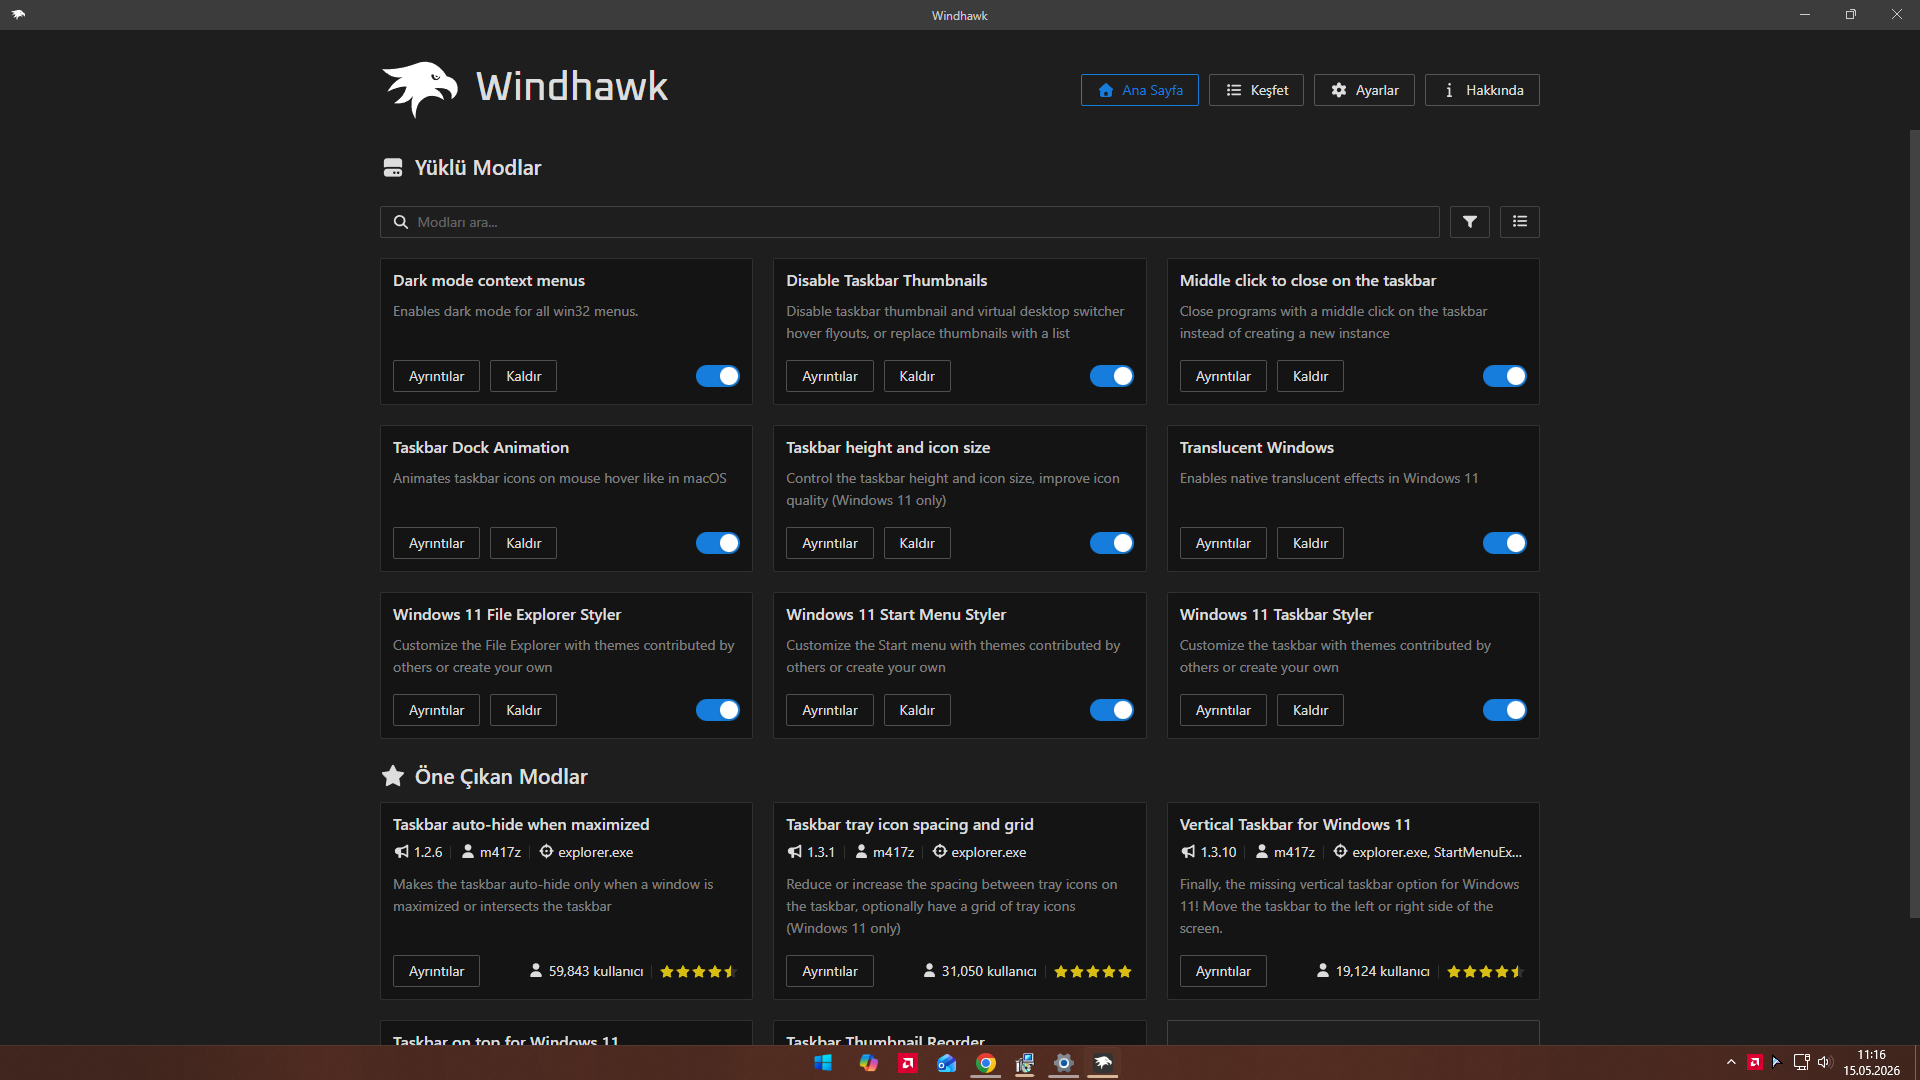Open AMD Software taskbar icon
Screen dimensions: 1920x1080
click(908, 1063)
